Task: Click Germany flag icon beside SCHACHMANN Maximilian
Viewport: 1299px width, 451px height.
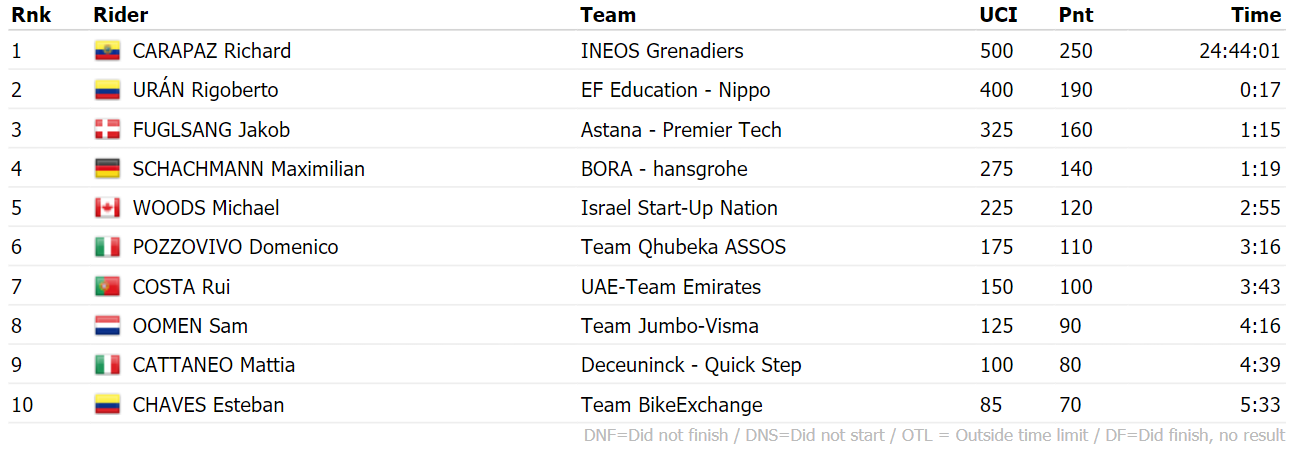Action: click(107, 169)
